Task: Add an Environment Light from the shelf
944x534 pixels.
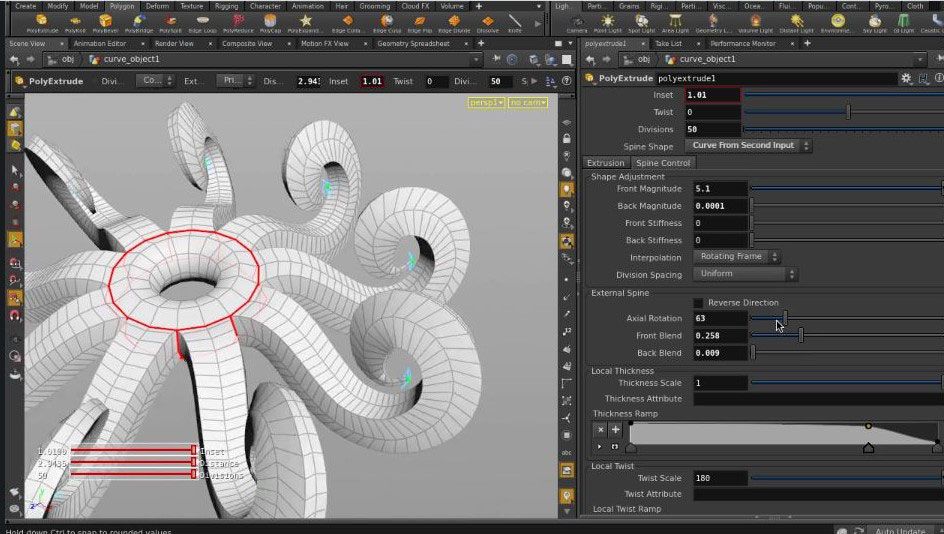Action: [x=837, y=24]
